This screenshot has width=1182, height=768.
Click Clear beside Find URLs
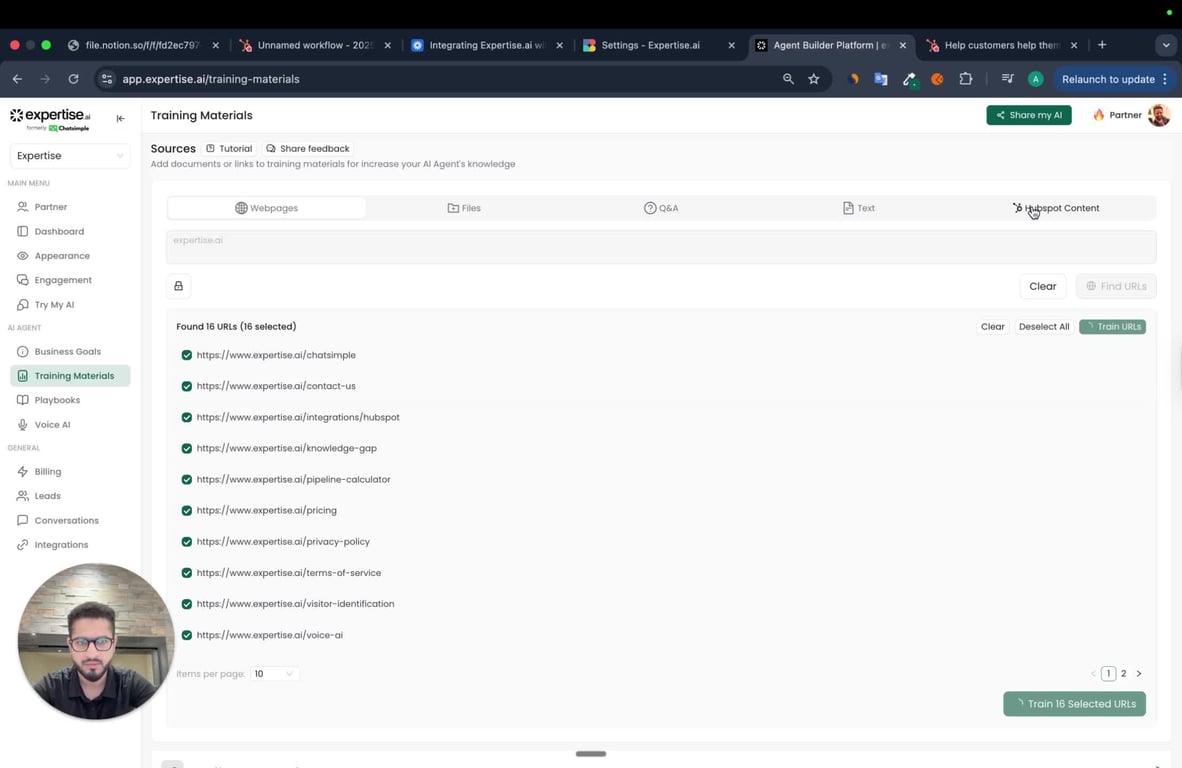(x=1043, y=286)
